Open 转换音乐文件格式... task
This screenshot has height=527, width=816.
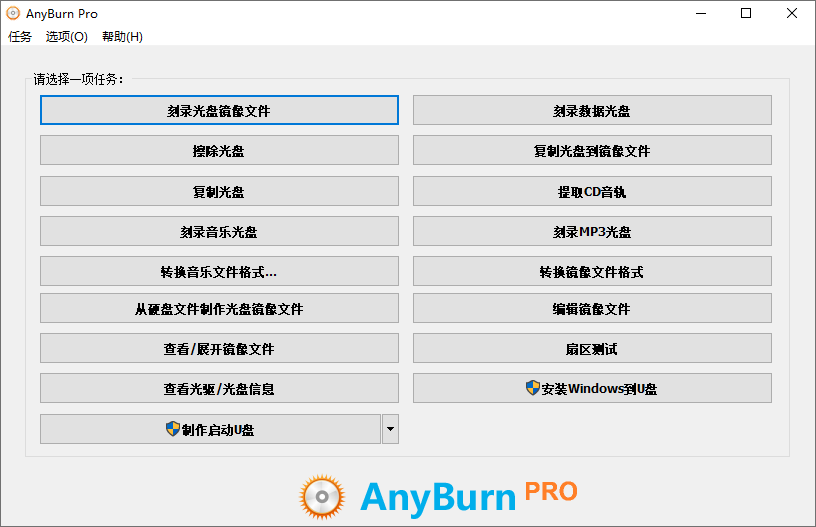coord(219,271)
